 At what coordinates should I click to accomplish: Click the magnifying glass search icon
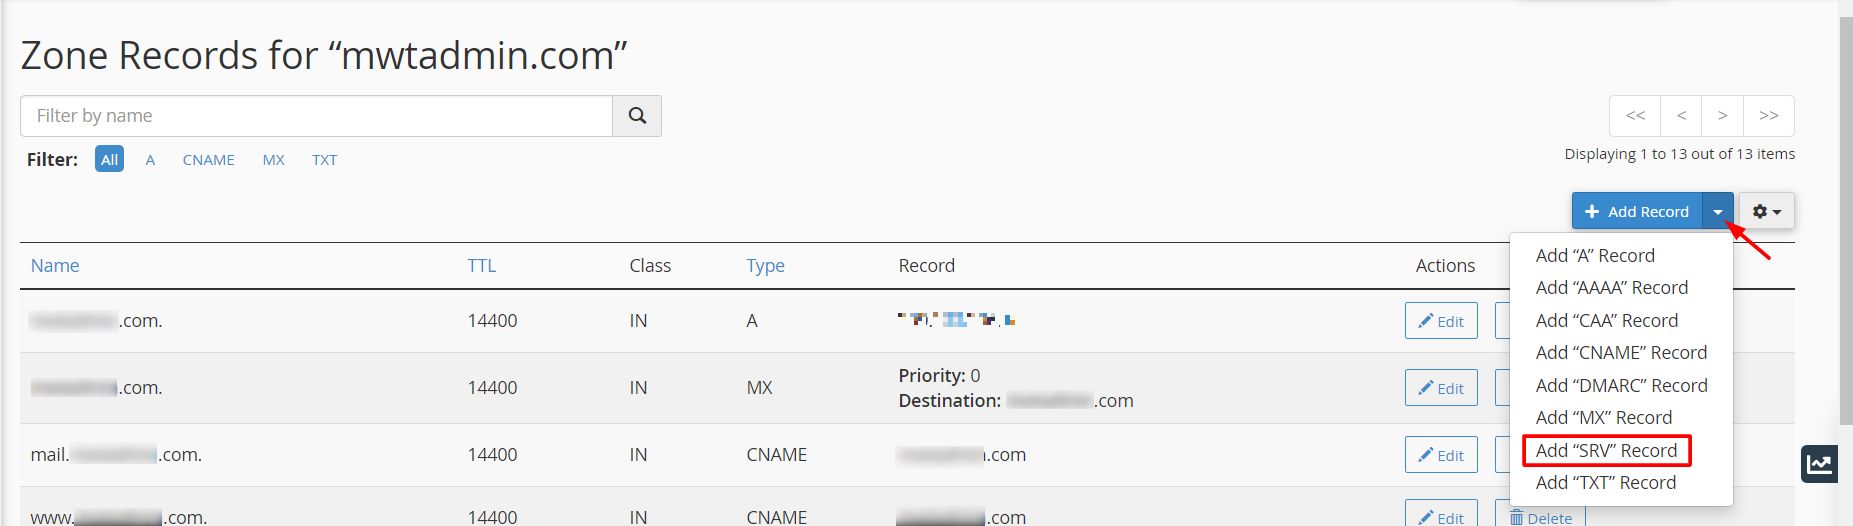pyautogui.click(x=637, y=116)
